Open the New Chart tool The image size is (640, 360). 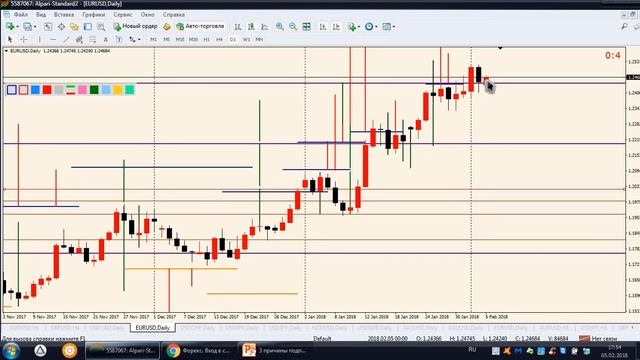[10, 27]
